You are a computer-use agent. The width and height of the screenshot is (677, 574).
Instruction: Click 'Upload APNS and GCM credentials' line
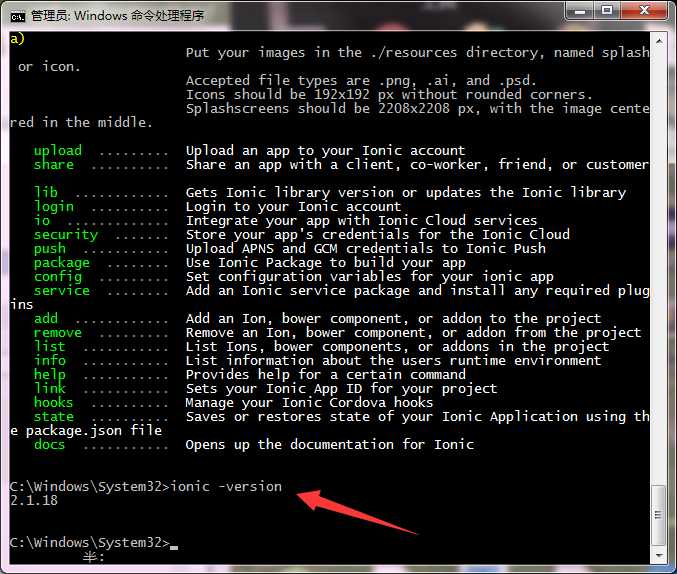366,248
